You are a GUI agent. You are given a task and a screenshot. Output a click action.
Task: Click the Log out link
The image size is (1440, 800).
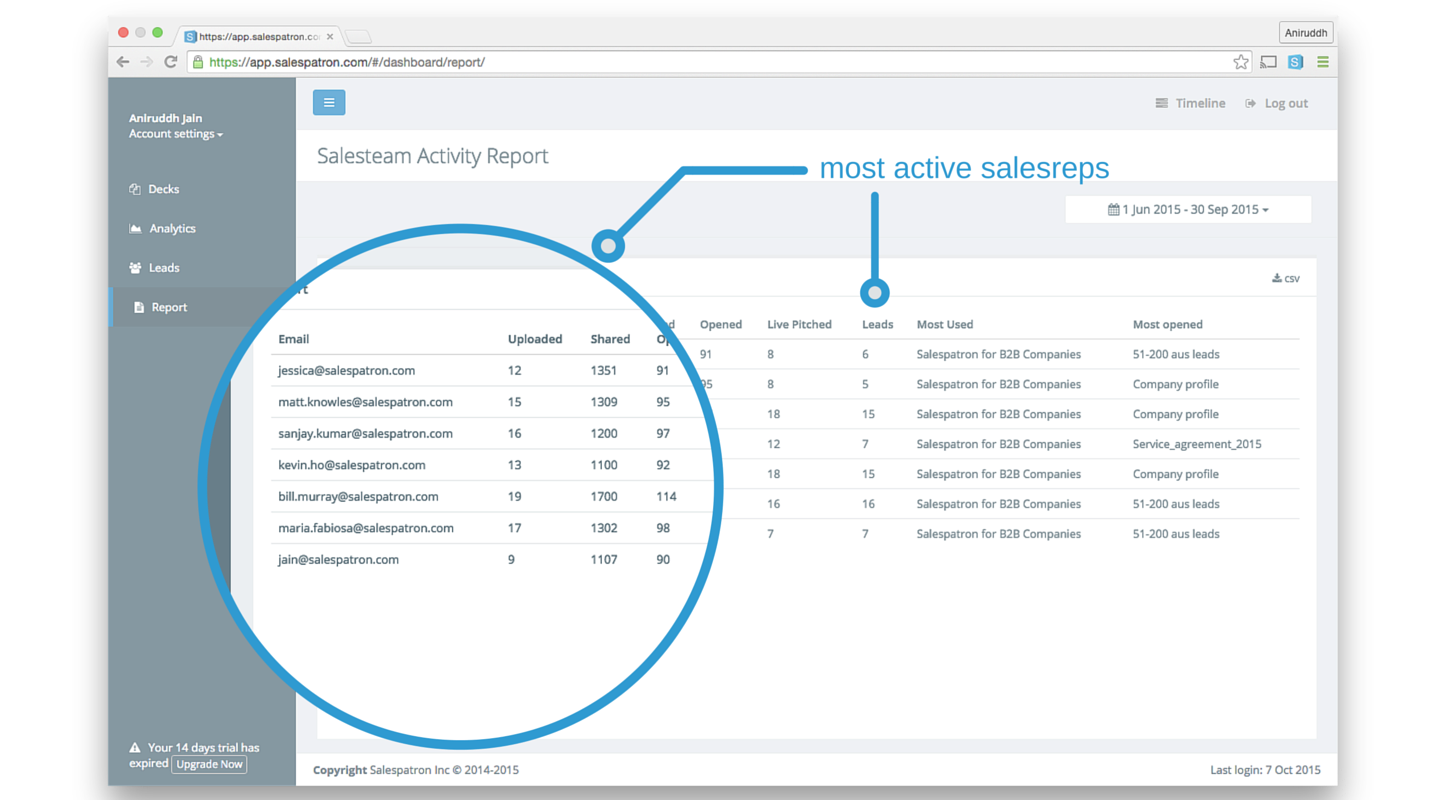[1276, 103]
